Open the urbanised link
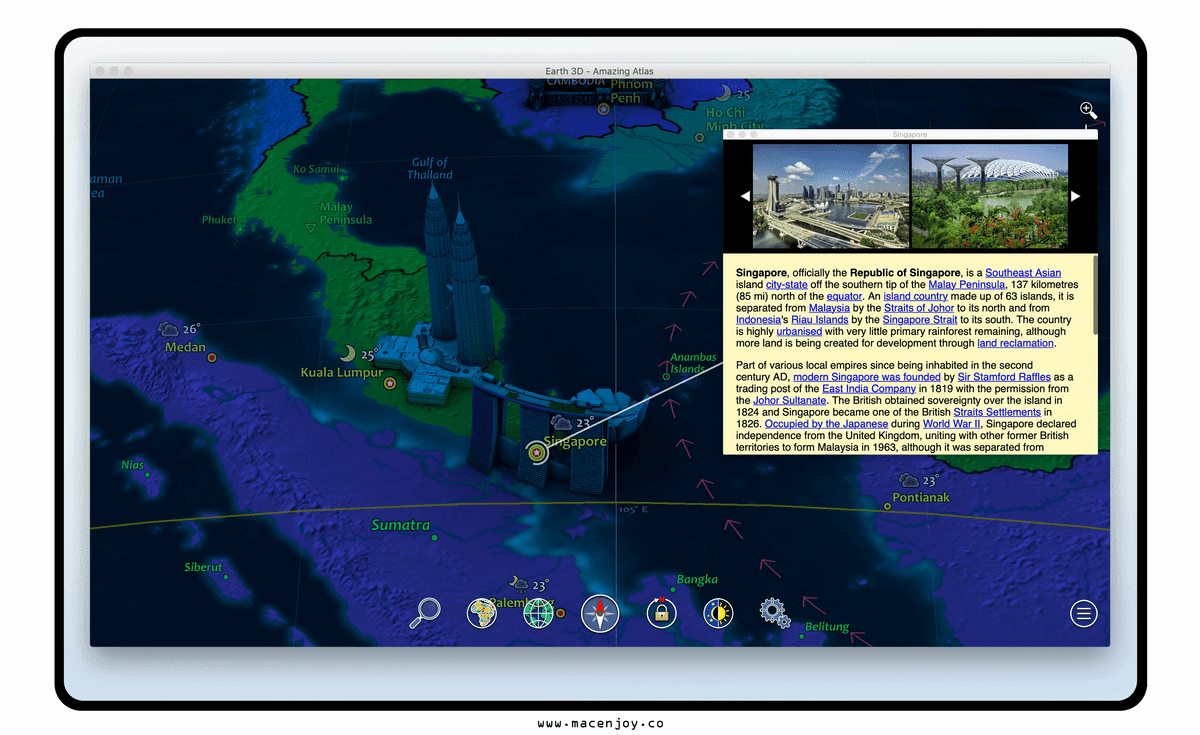Viewport: 1200px width, 735px height. tap(799, 331)
